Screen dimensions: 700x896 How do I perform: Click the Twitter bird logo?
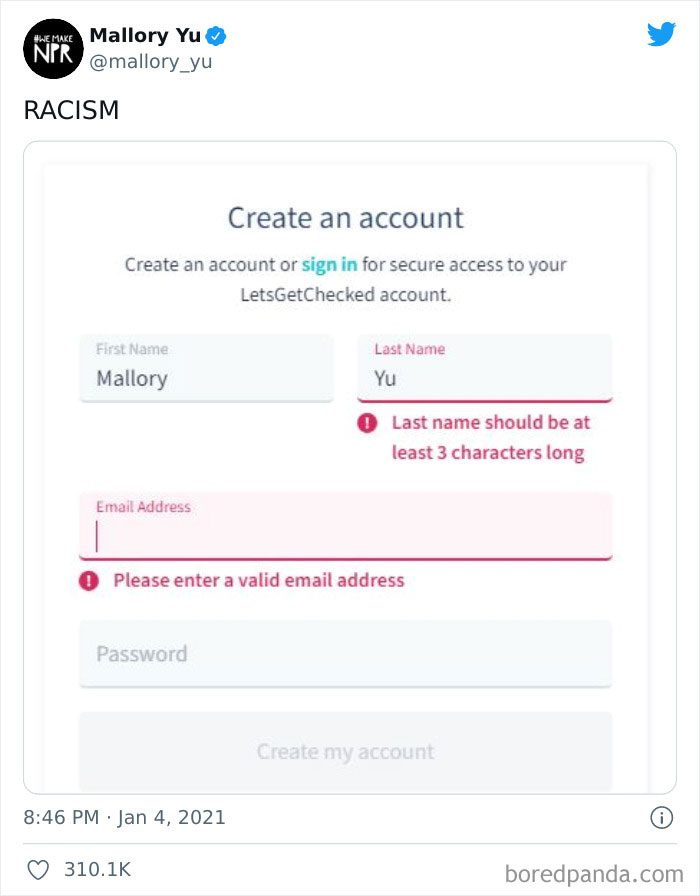point(661,34)
